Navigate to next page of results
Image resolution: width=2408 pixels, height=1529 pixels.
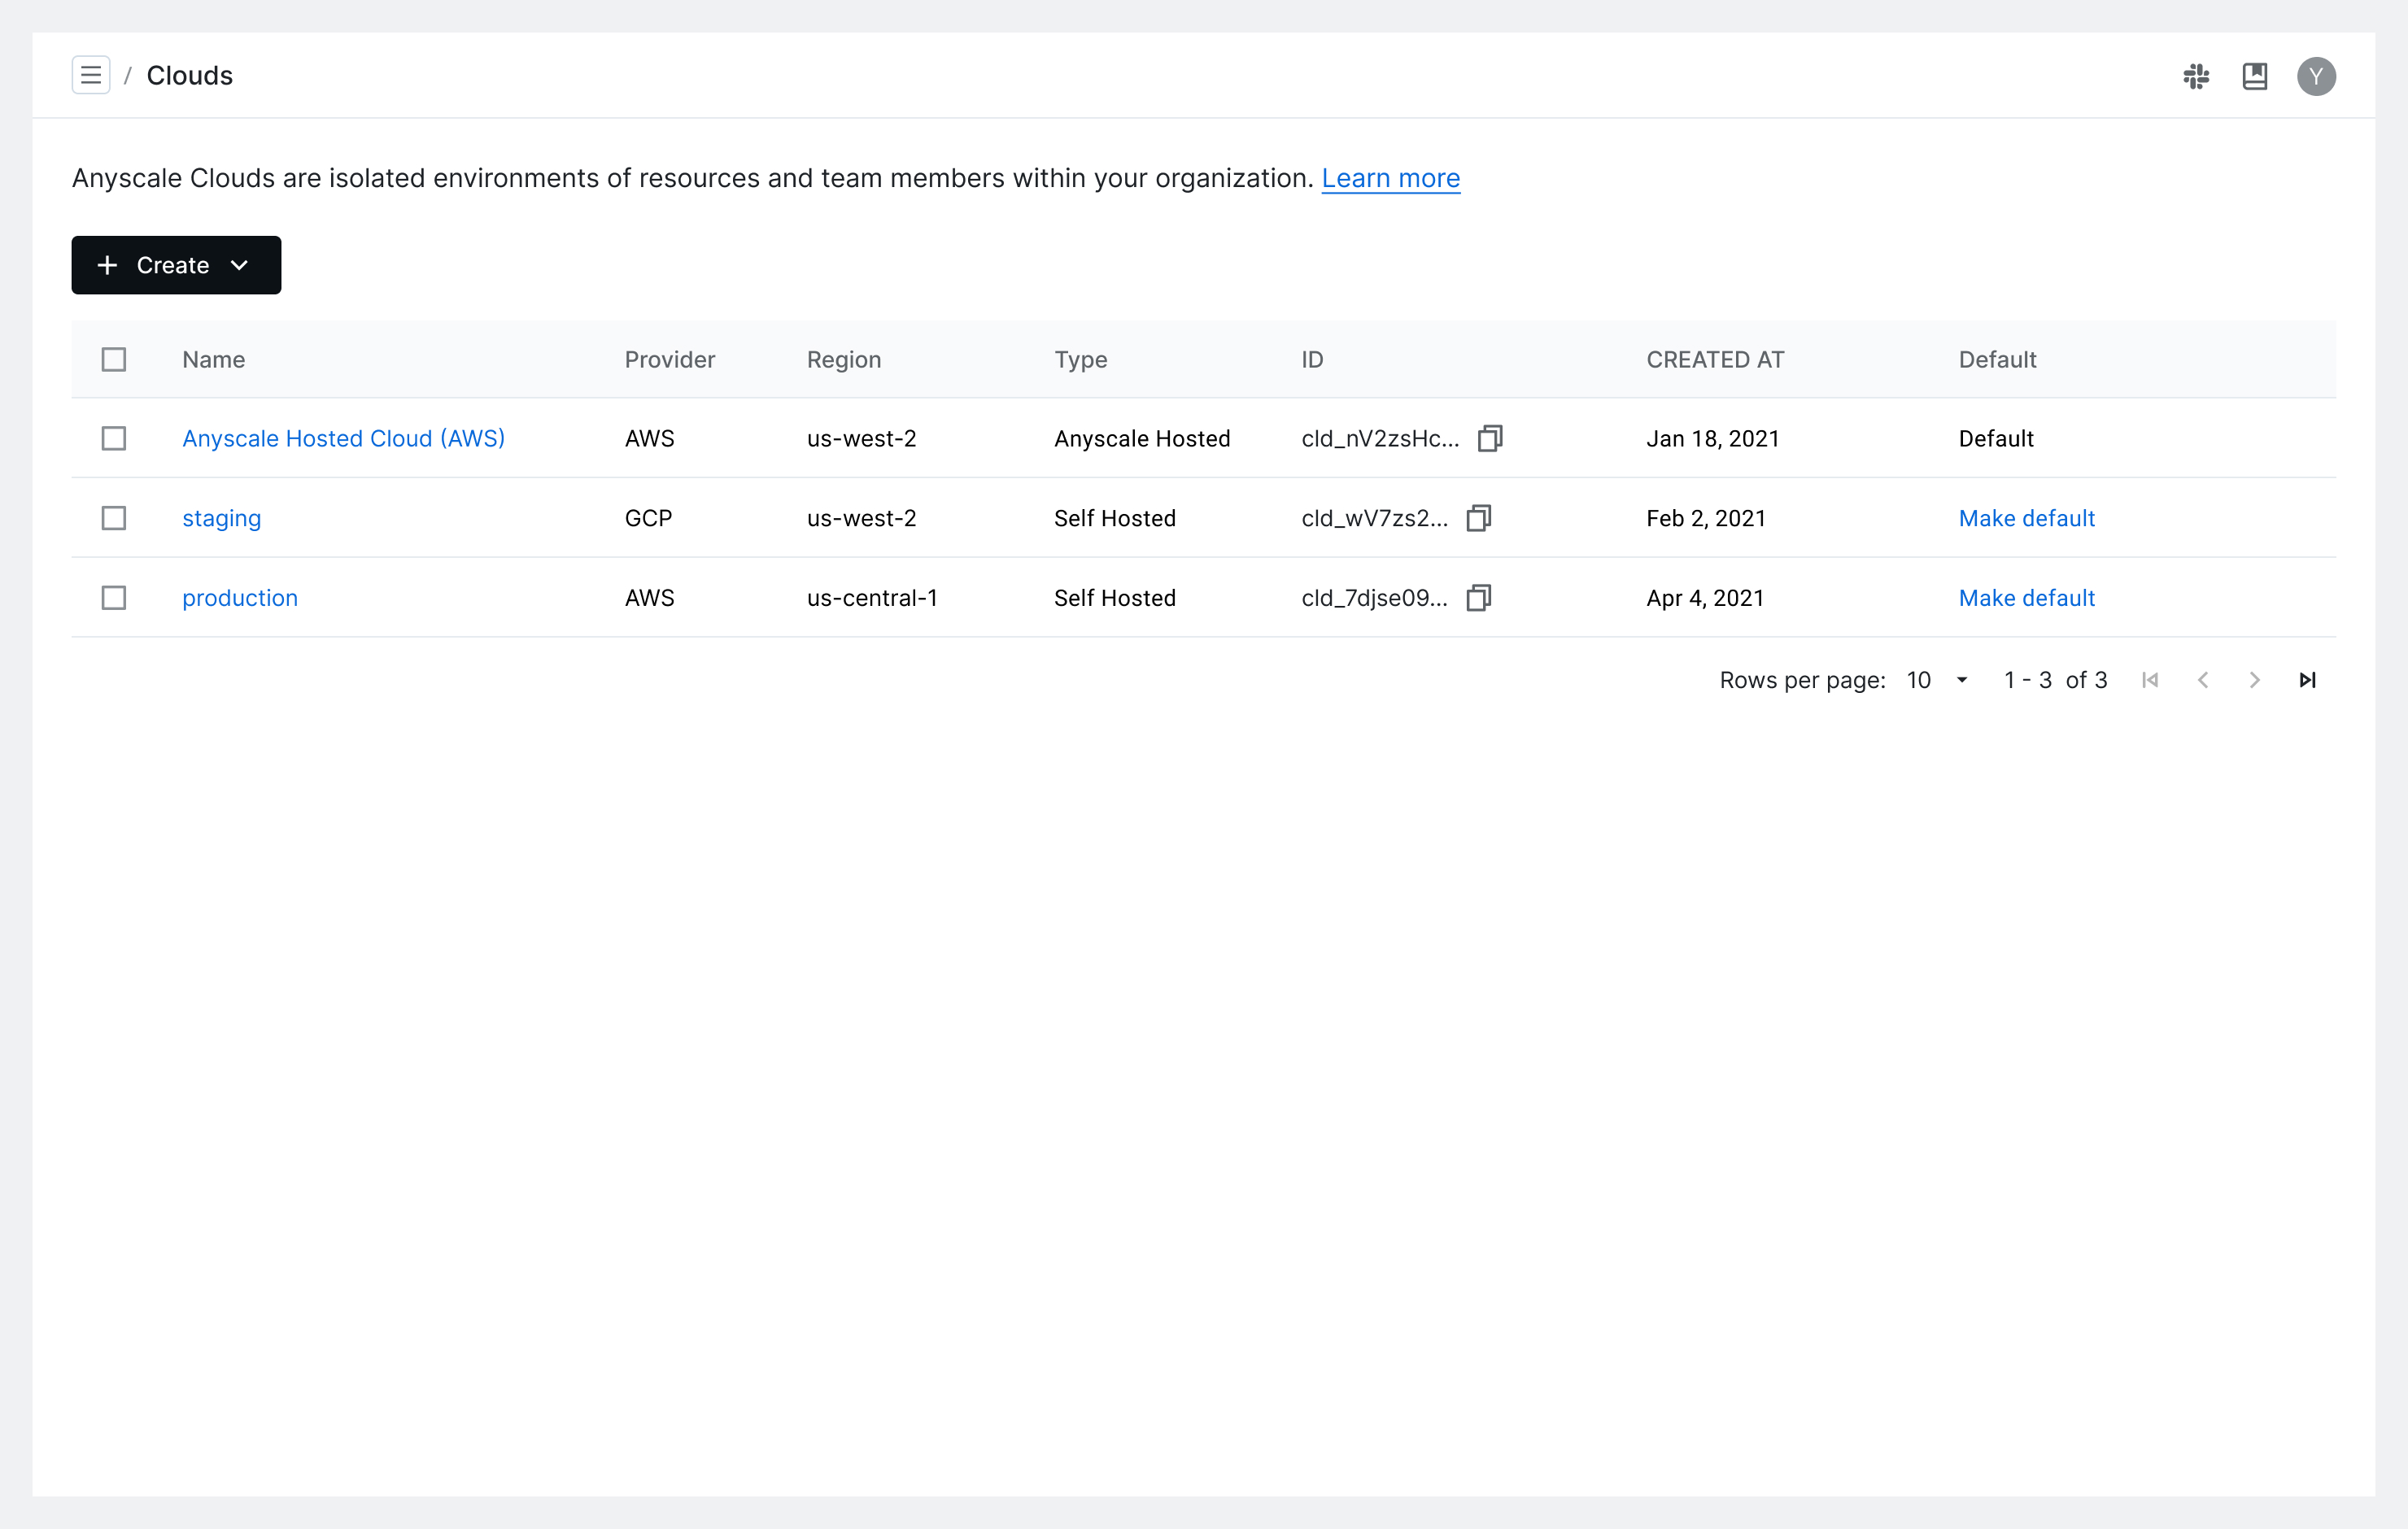[2255, 679]
